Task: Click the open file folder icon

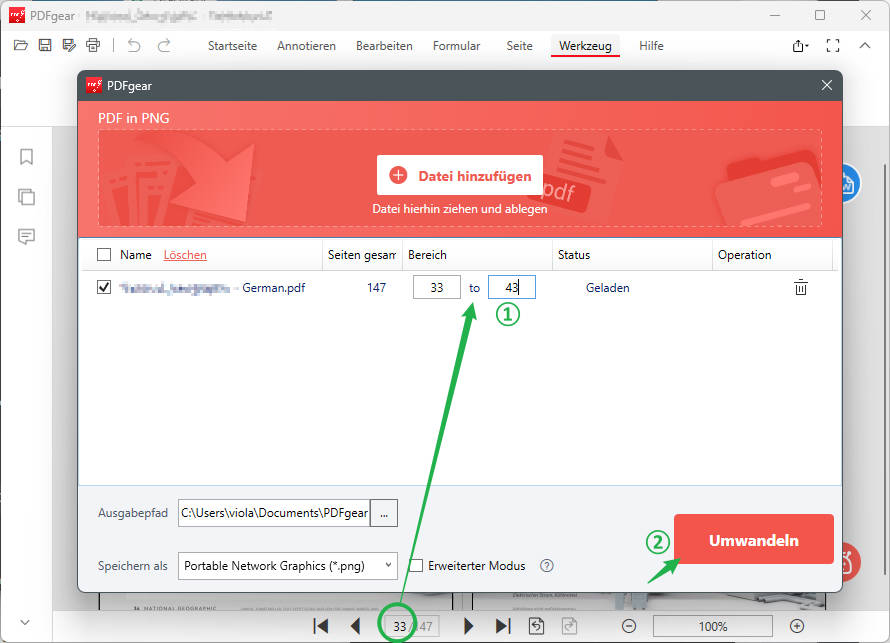Action: pos(20,45)
